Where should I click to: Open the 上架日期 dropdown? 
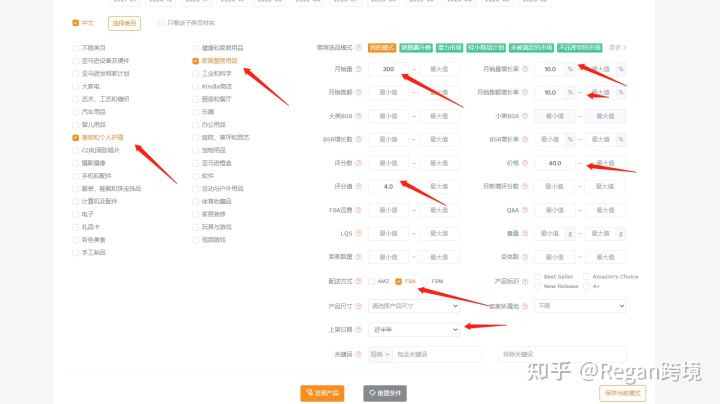(x=414, y=330)
